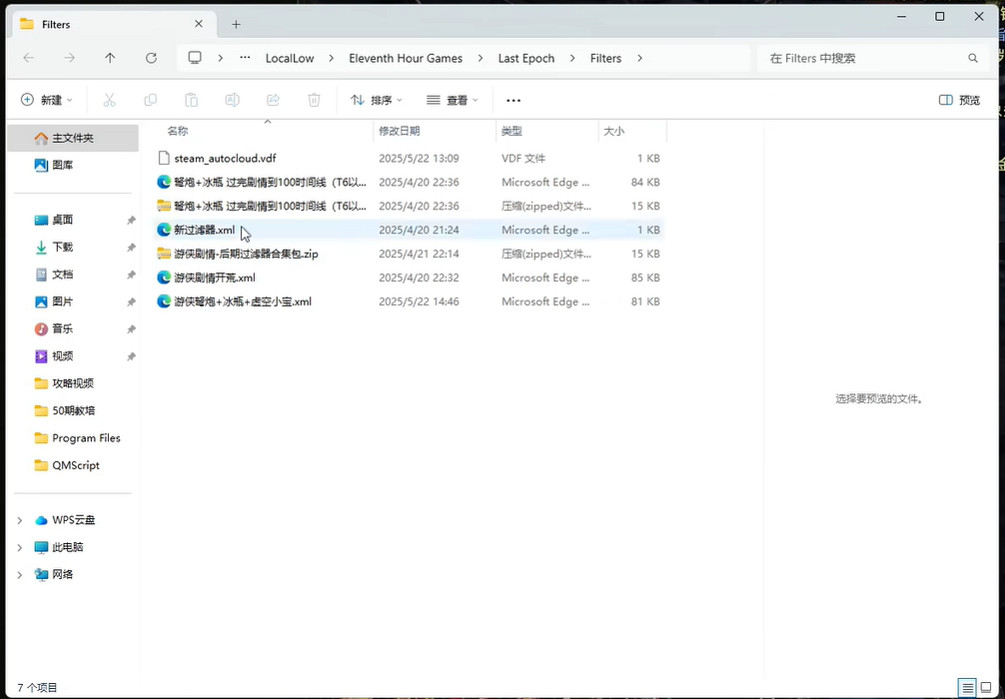The width and height of the screenshot is (1005, 699).
Task: Open the See more ellipsis menu
Action: click(x=513, y=100)
